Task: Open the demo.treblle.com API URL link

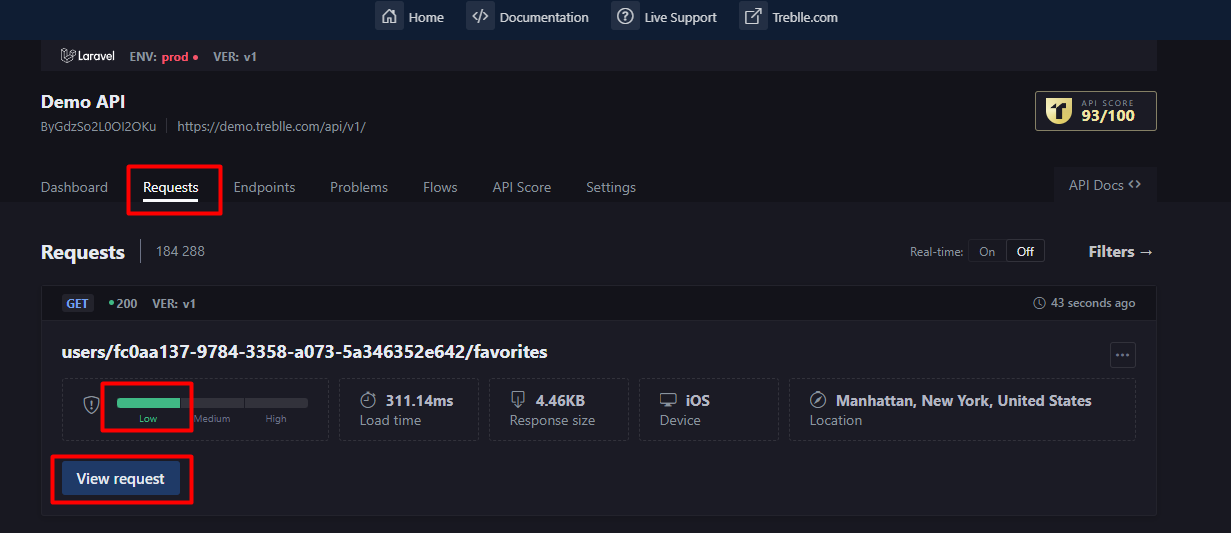Action: (x=271, y=127)
